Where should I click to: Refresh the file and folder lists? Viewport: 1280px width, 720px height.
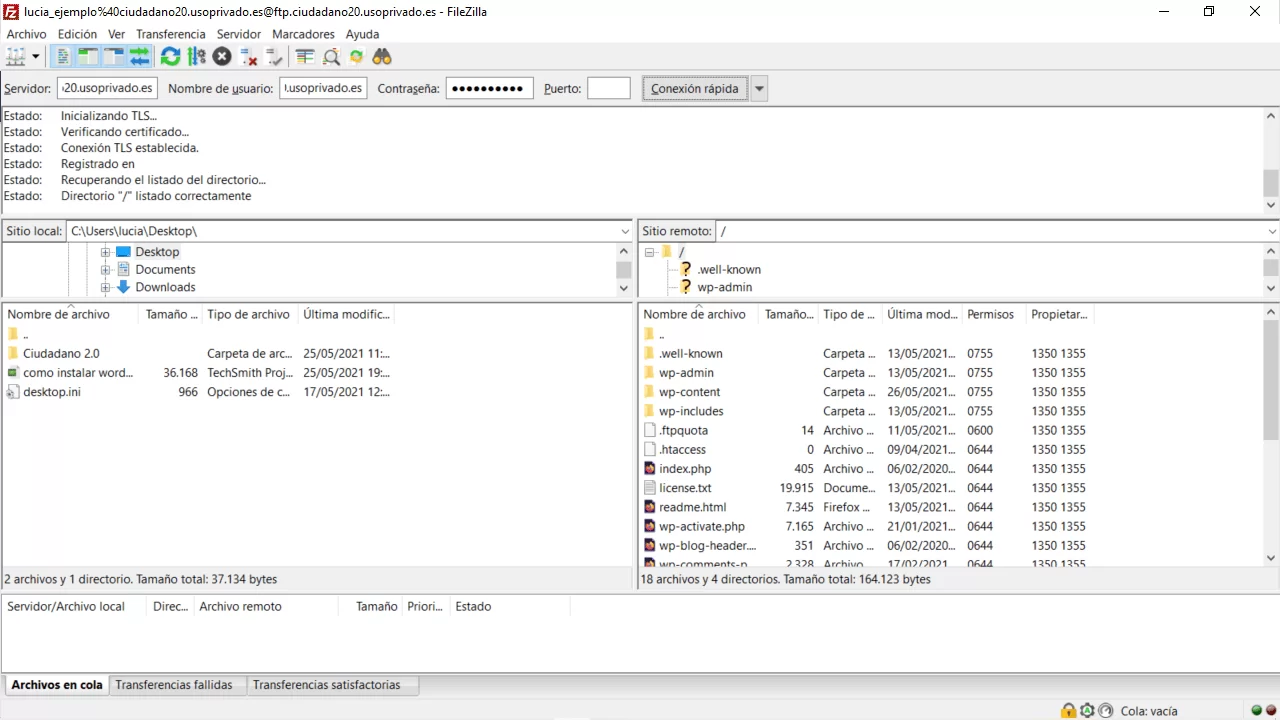point(171,57)
